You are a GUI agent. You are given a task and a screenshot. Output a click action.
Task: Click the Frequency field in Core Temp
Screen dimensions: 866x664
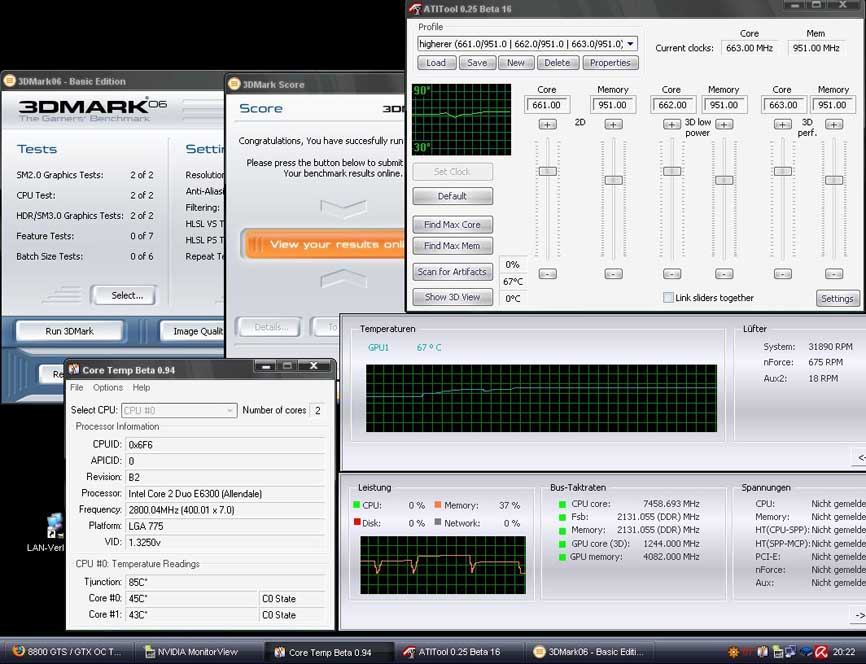coord(225,510)
